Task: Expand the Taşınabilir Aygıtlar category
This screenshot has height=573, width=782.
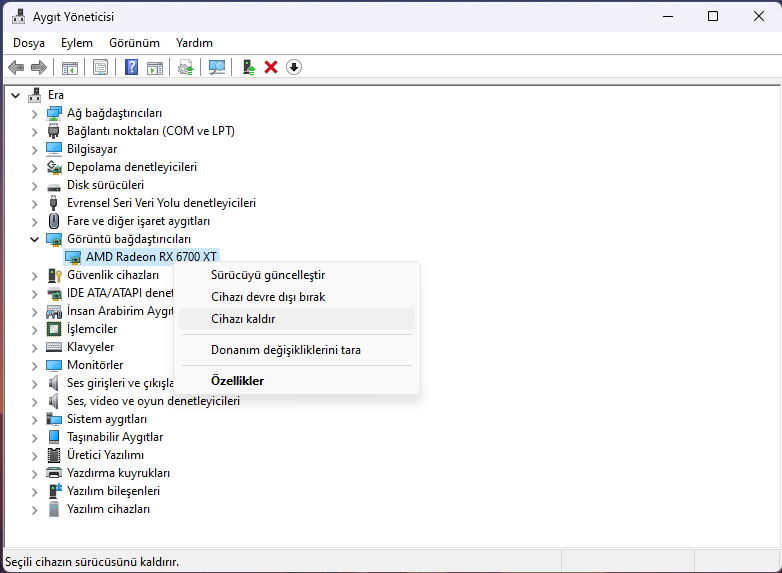Action: (34, 437)
